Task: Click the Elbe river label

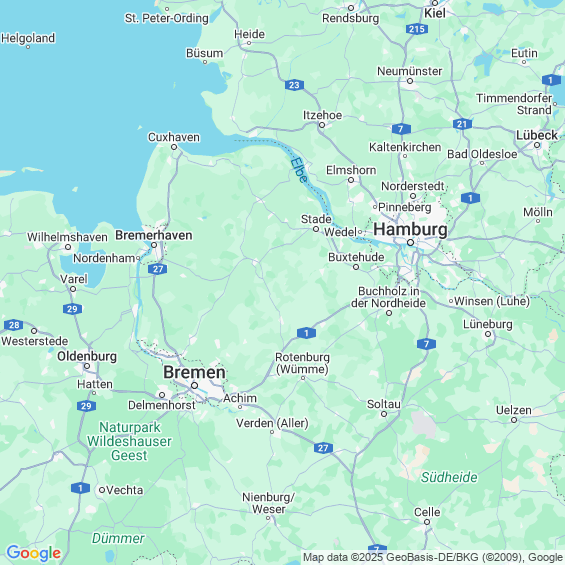Action: pyautogui.click(x=299, y=170)
